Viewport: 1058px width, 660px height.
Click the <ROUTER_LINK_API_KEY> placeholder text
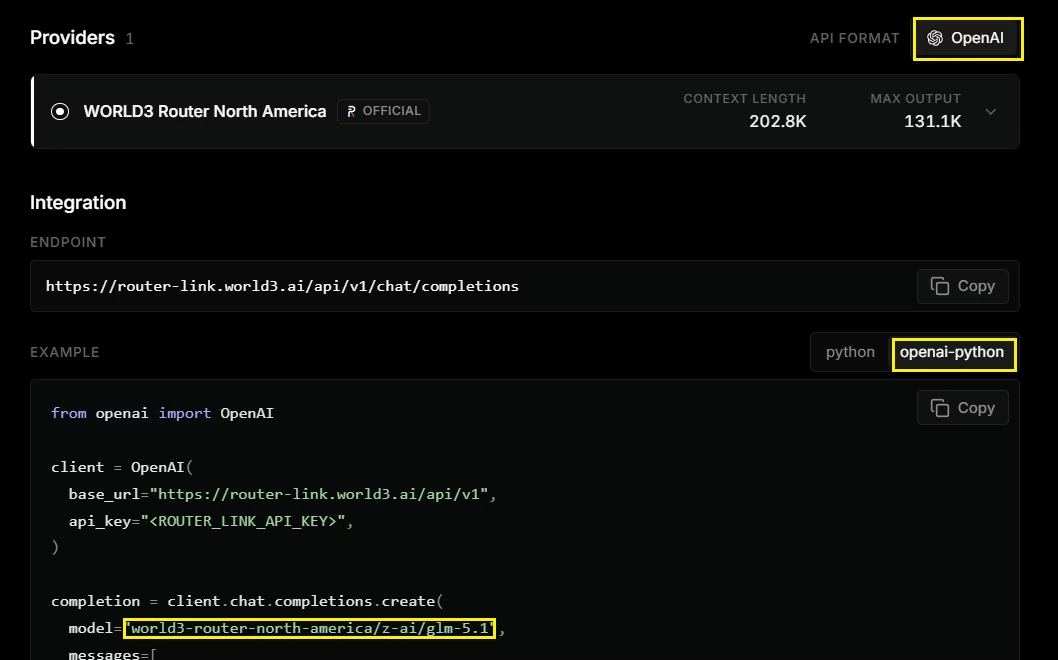(243, 521)
